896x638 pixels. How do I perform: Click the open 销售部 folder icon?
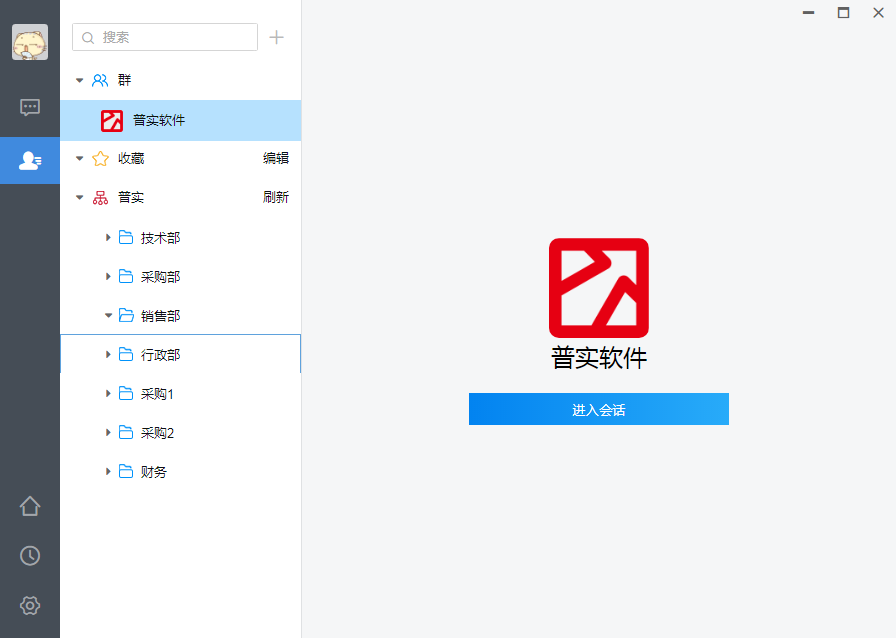126,316
